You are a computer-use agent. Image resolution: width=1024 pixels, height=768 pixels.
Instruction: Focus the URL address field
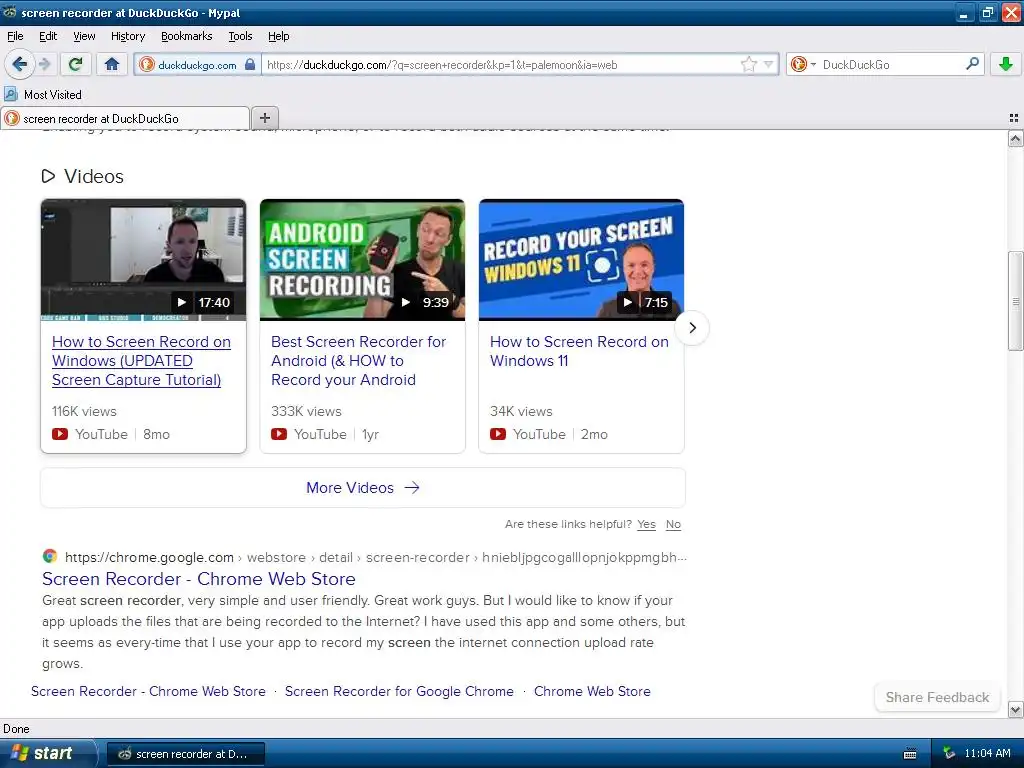pos(500,65)
